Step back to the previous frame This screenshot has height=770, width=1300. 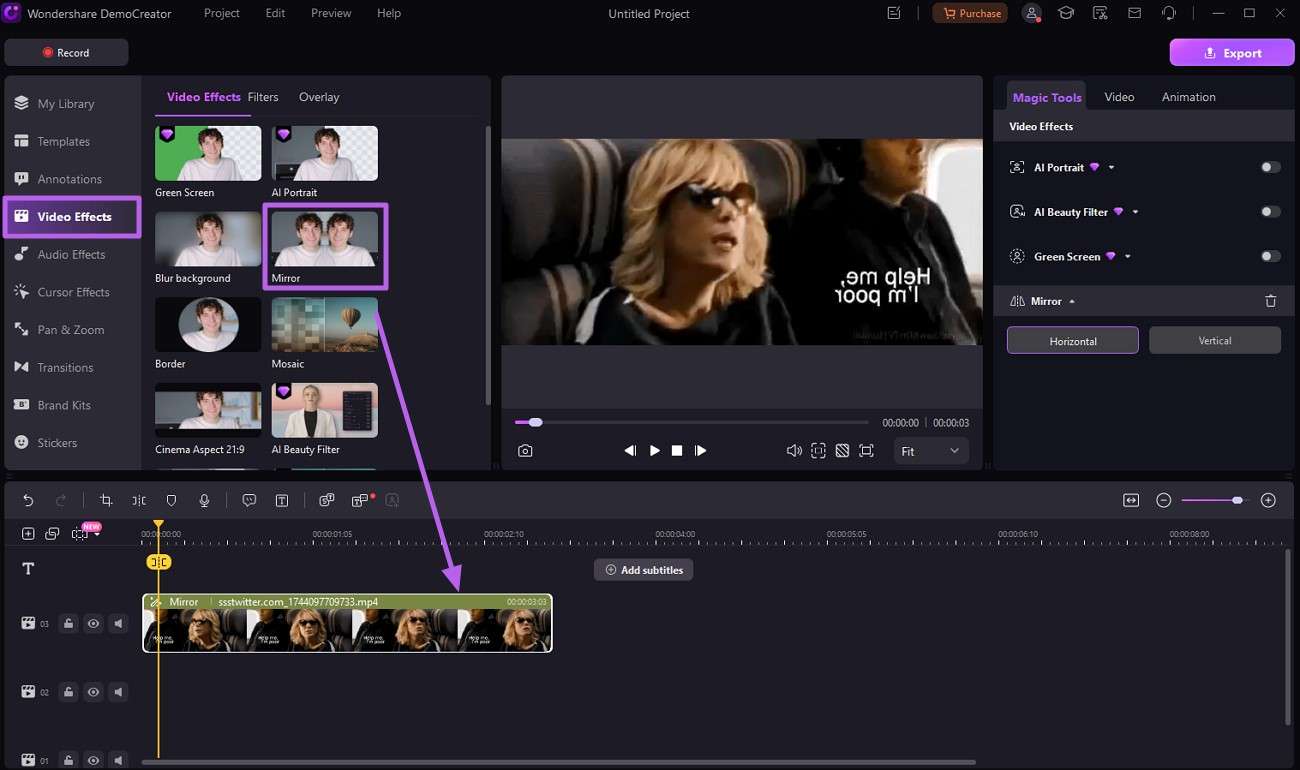630,451
